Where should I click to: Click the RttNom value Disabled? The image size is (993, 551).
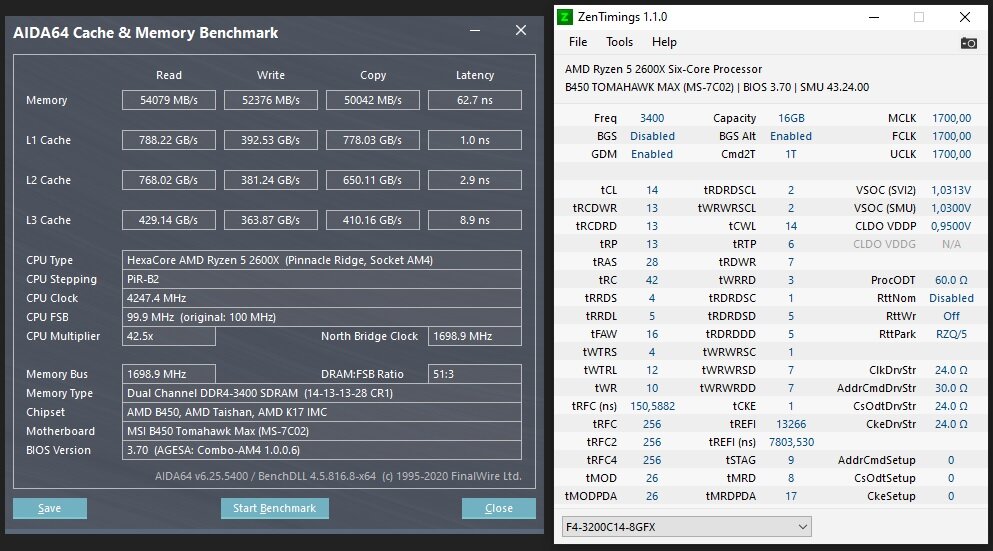[x=951, y=298]
